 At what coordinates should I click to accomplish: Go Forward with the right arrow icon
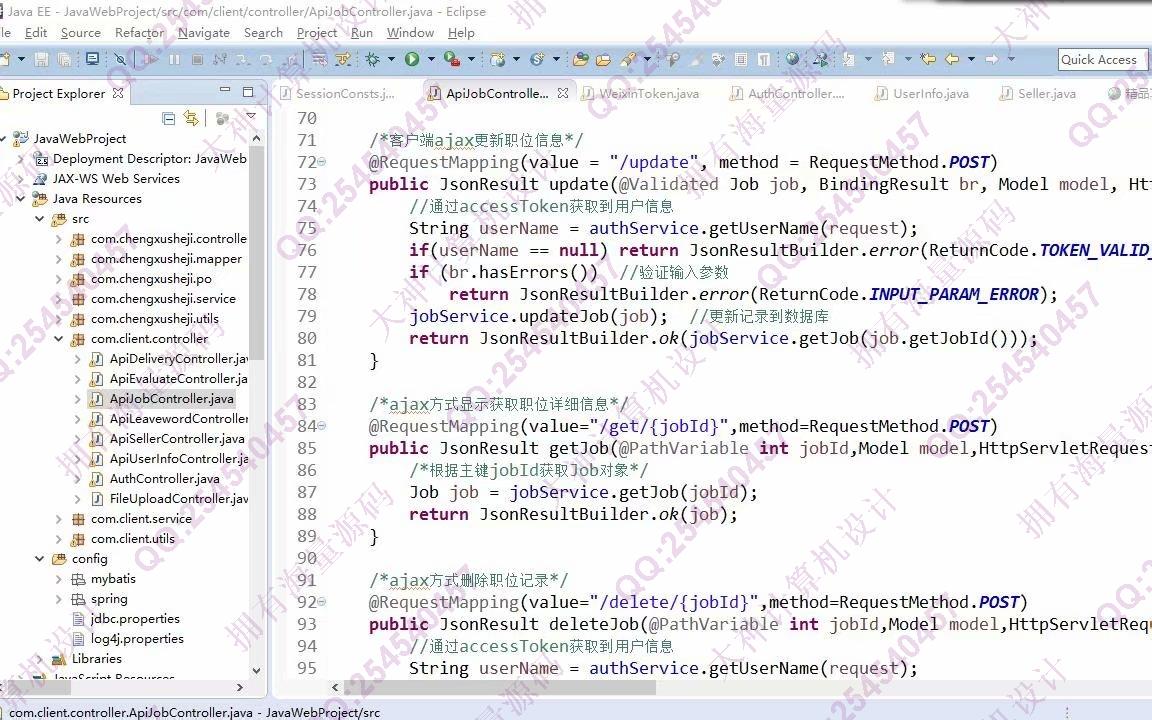pyautogui.click(x=992, y=59)
